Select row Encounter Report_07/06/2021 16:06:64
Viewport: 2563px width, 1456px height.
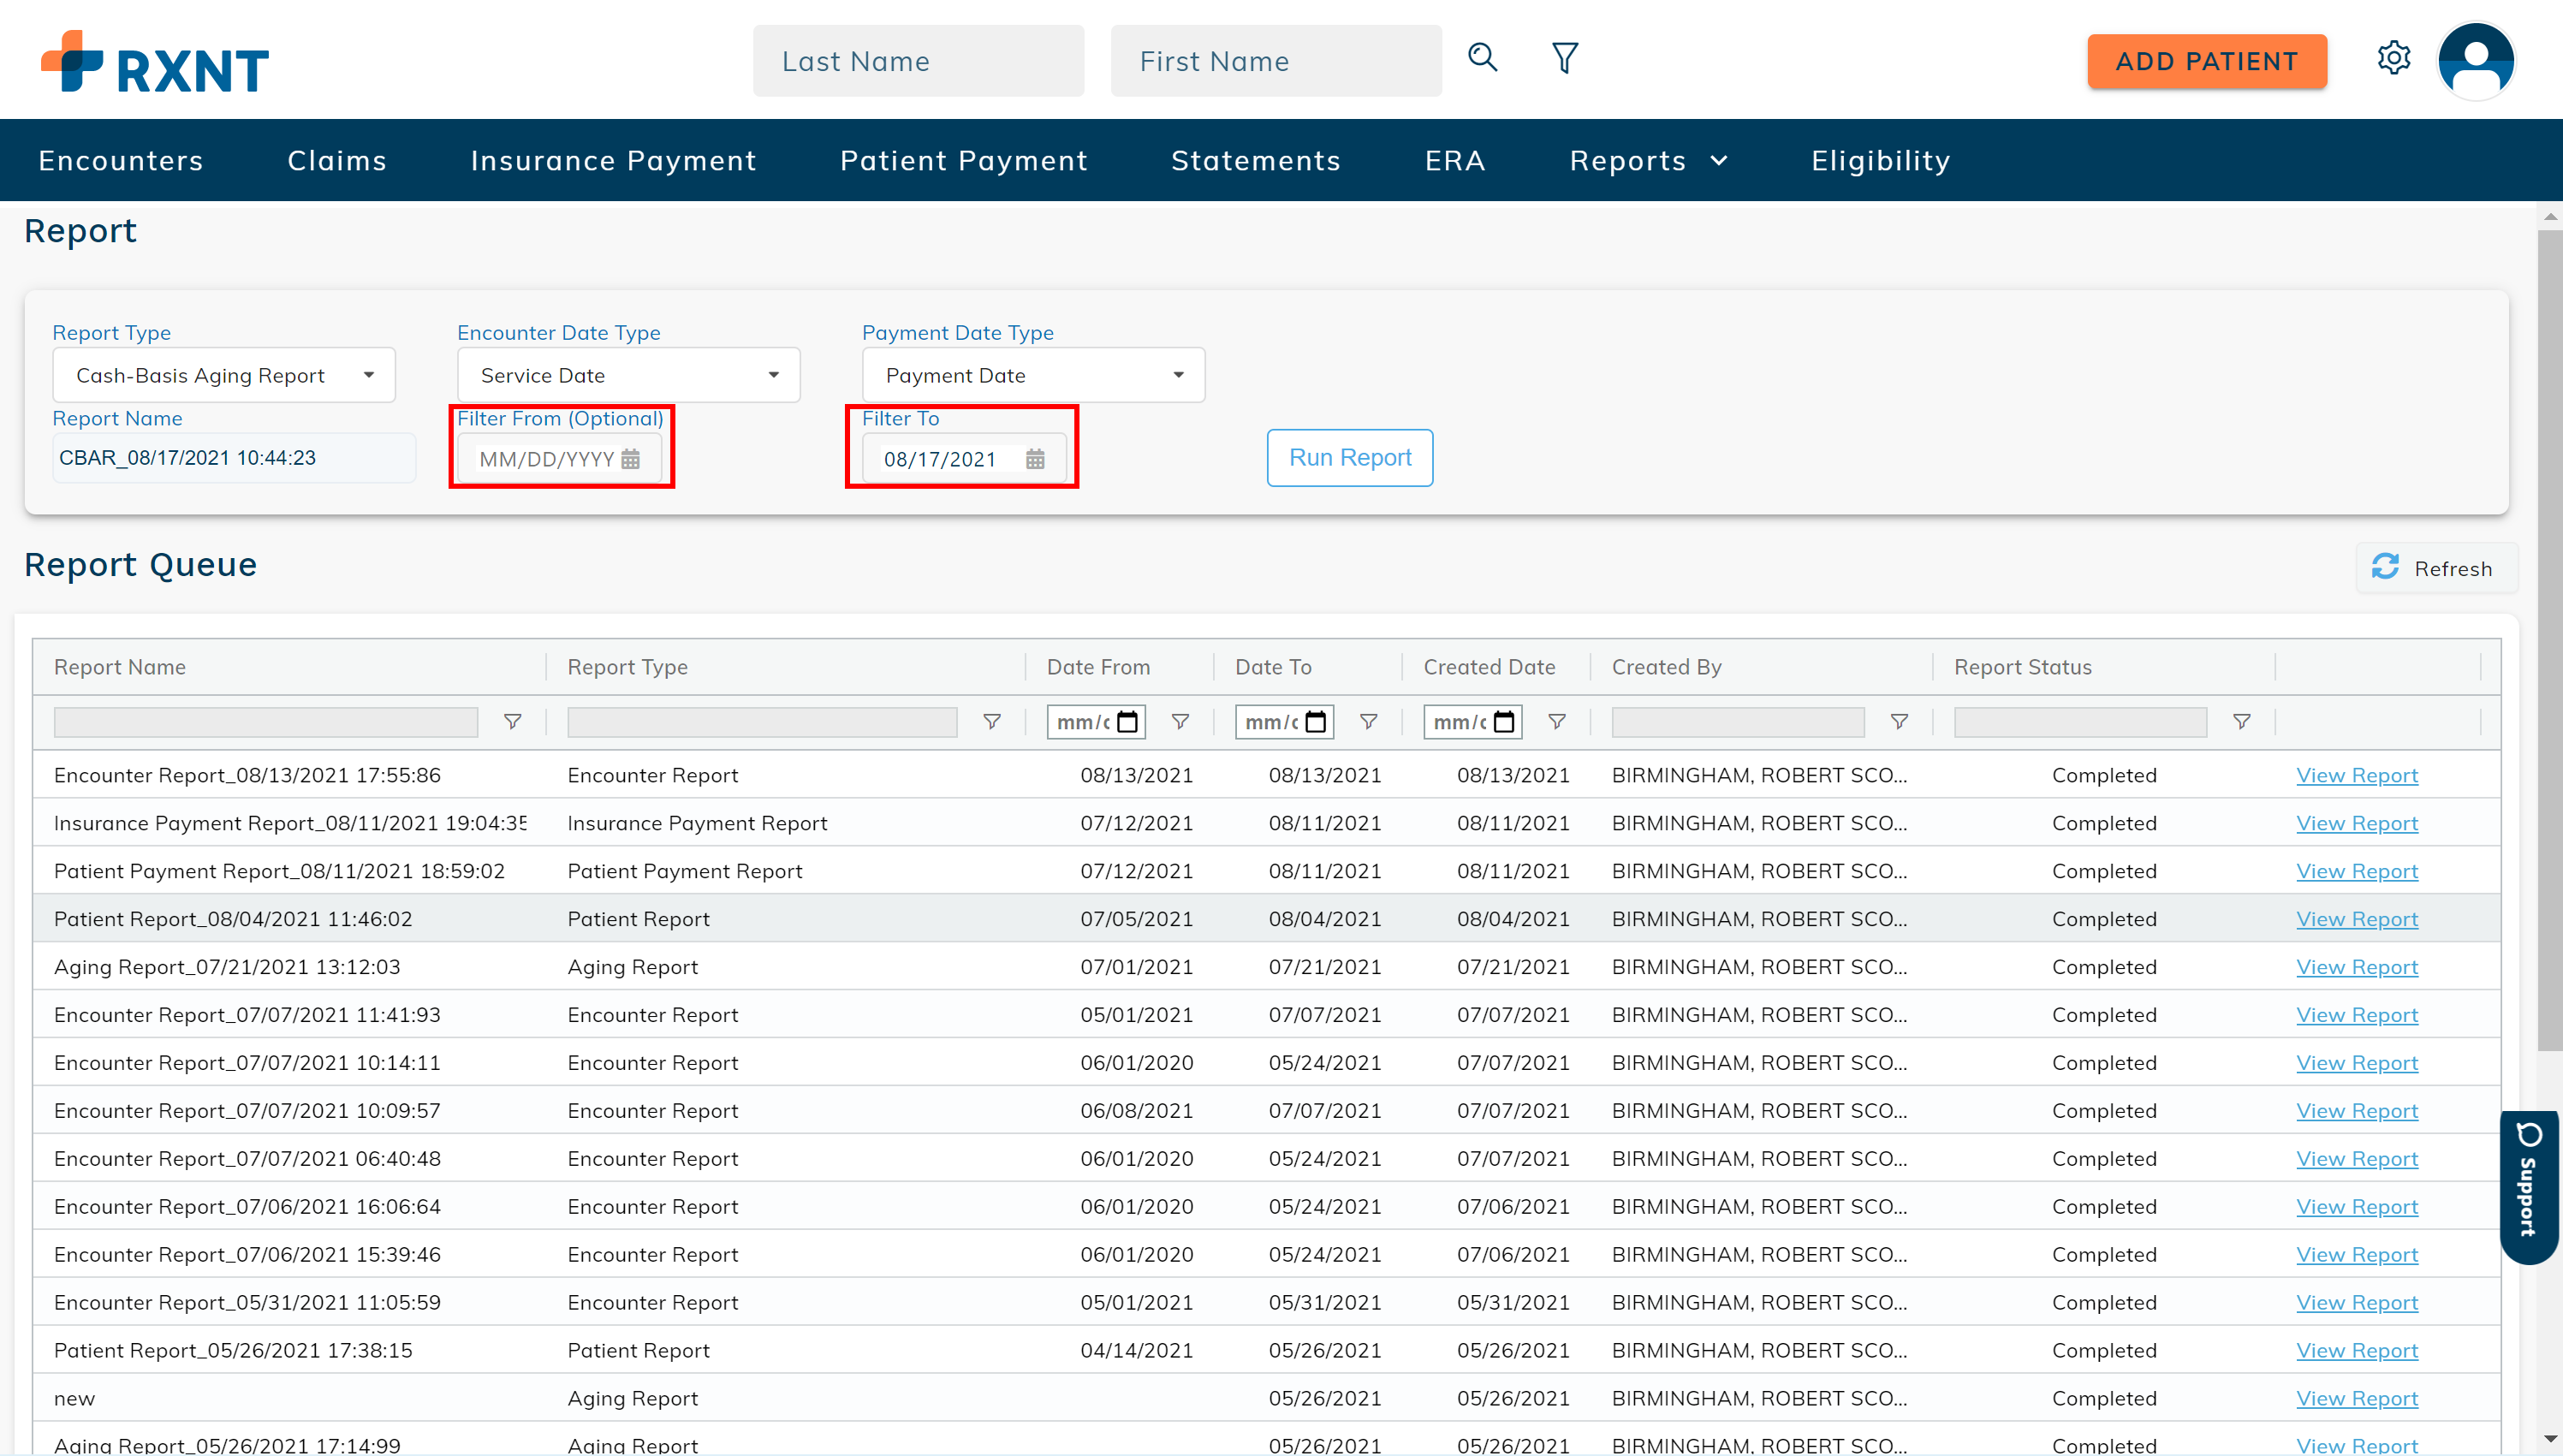pos(1266,1206)
